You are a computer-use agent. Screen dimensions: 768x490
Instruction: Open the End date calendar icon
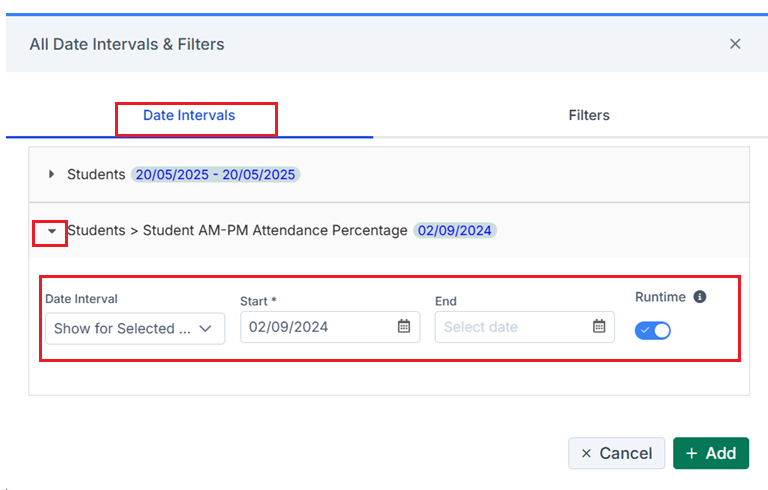(599, 326)
